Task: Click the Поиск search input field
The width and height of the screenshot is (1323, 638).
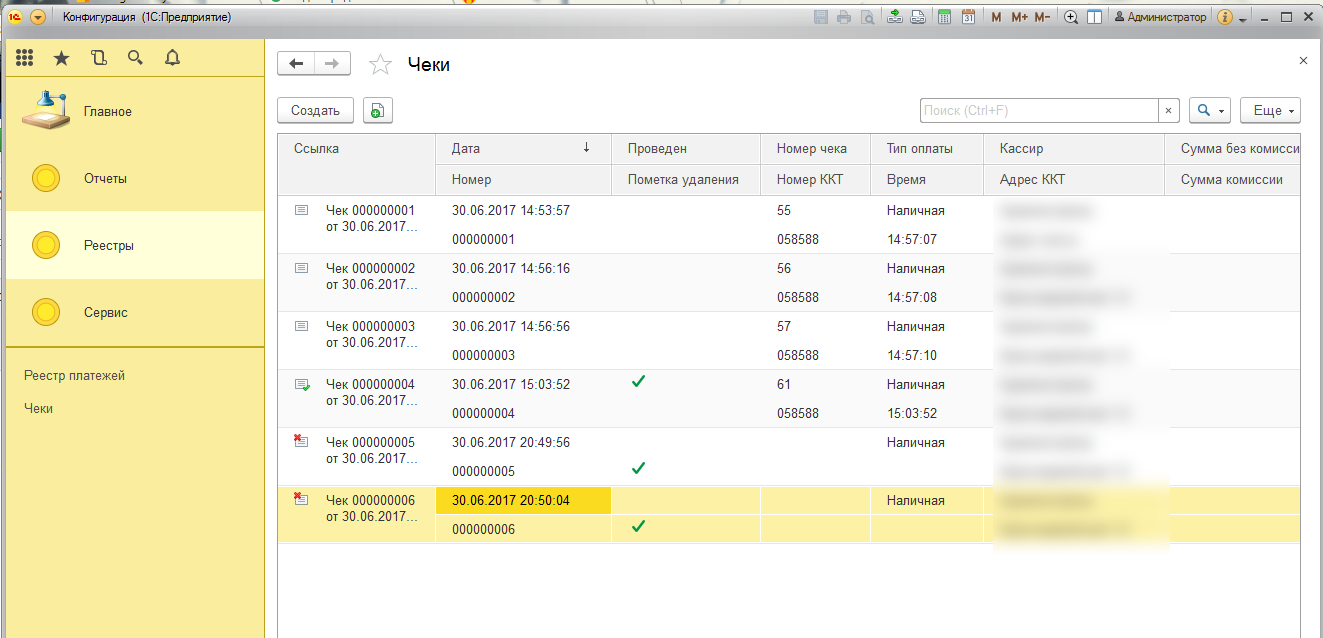Action: 1038,111
